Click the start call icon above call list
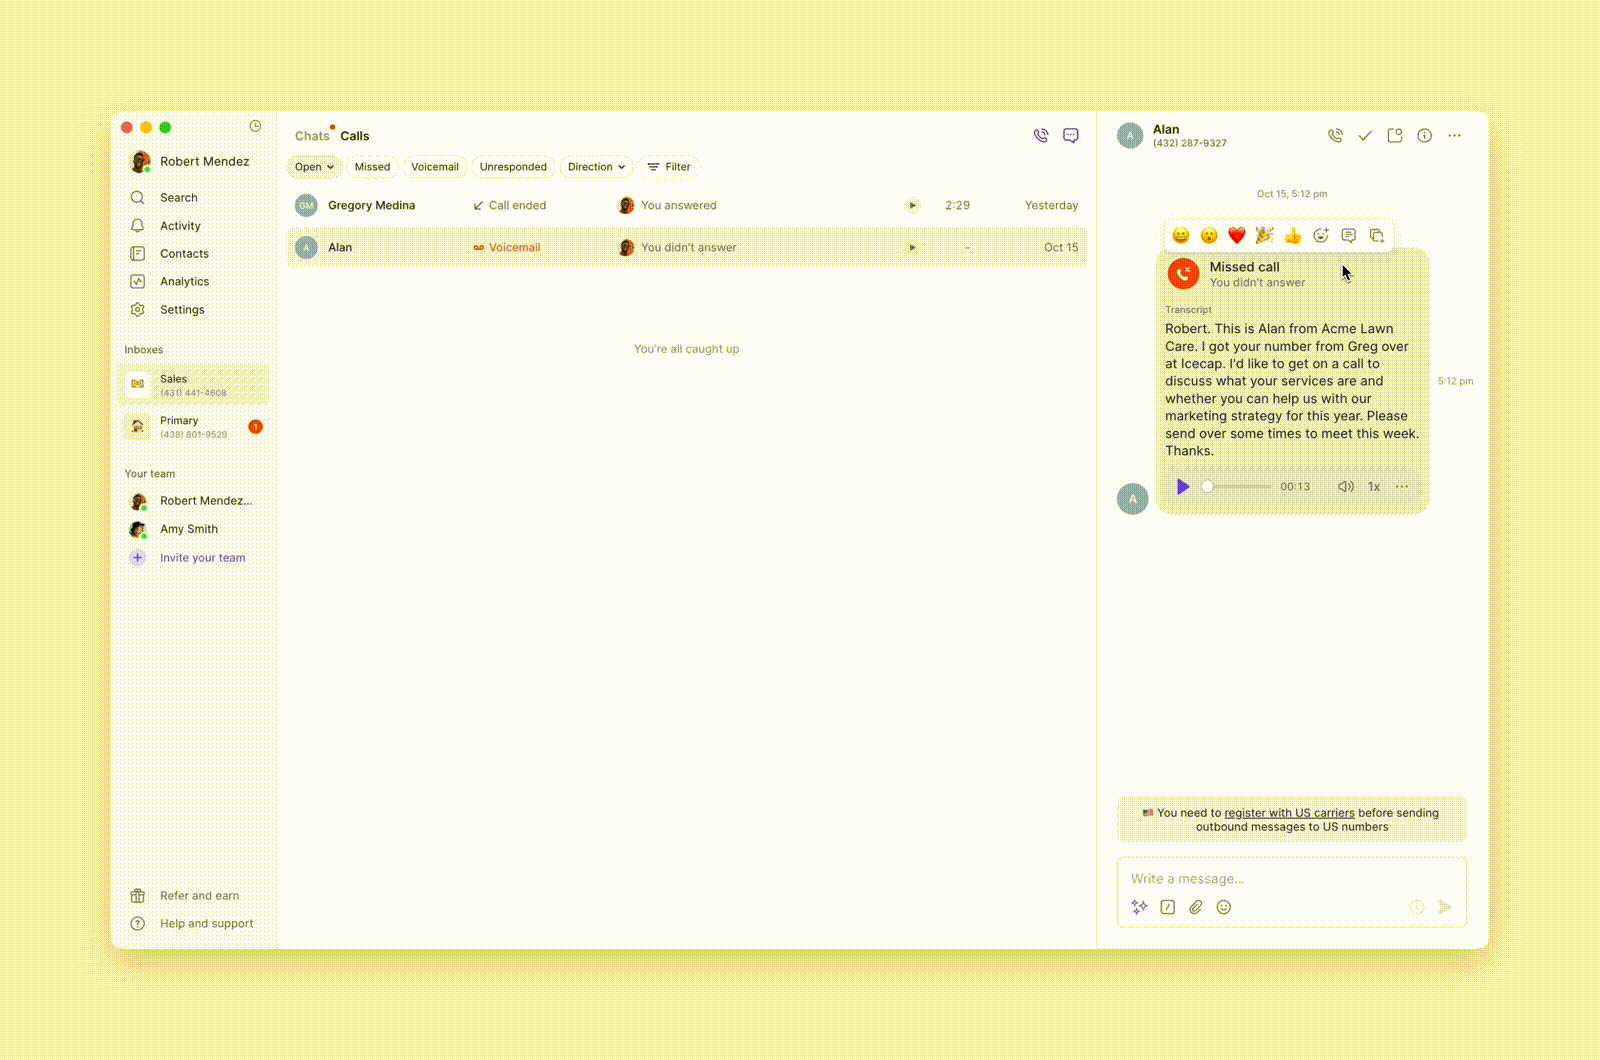 (1041, 136)
